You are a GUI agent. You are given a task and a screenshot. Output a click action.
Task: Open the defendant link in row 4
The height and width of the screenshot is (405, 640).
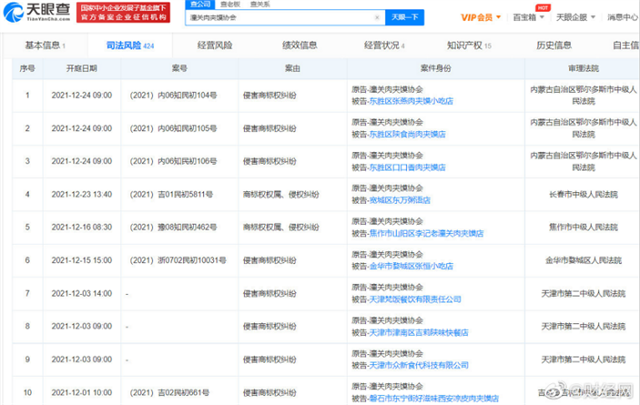[400, 200]
